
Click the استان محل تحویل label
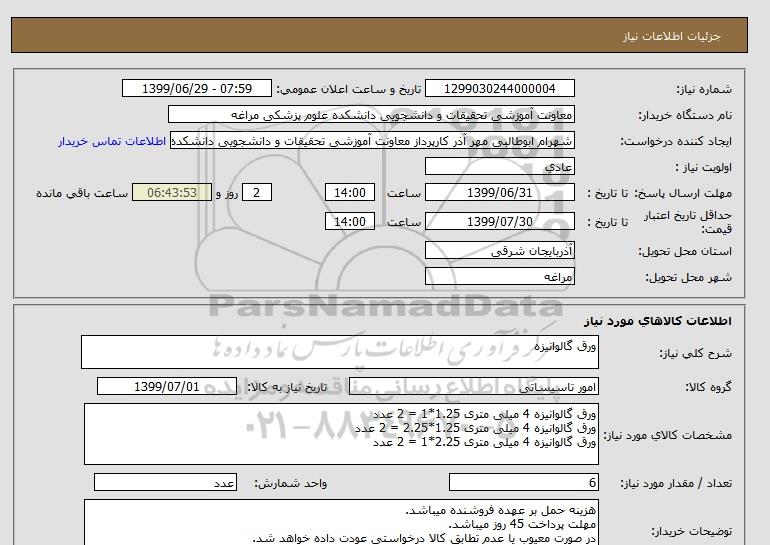[x=685, y=251]
